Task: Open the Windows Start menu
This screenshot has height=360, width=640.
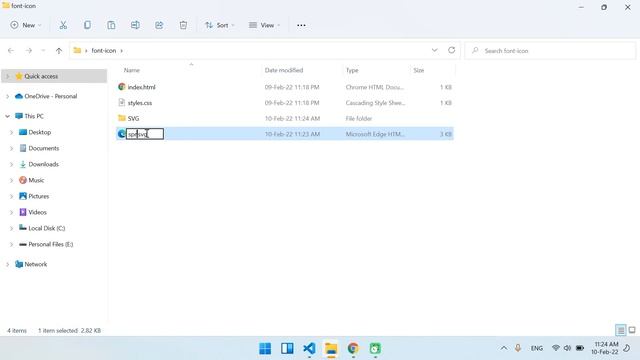Action: [x=265, y=348]
